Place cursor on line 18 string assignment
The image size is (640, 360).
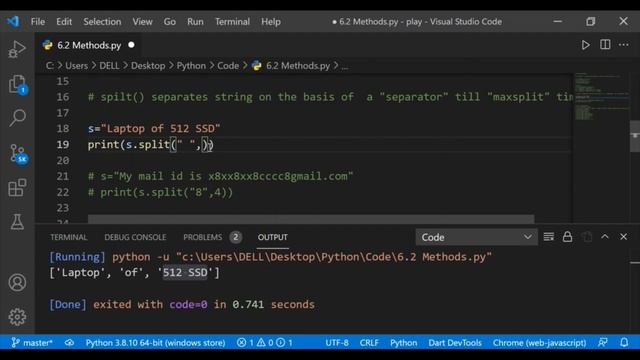(x=154, y=129)
